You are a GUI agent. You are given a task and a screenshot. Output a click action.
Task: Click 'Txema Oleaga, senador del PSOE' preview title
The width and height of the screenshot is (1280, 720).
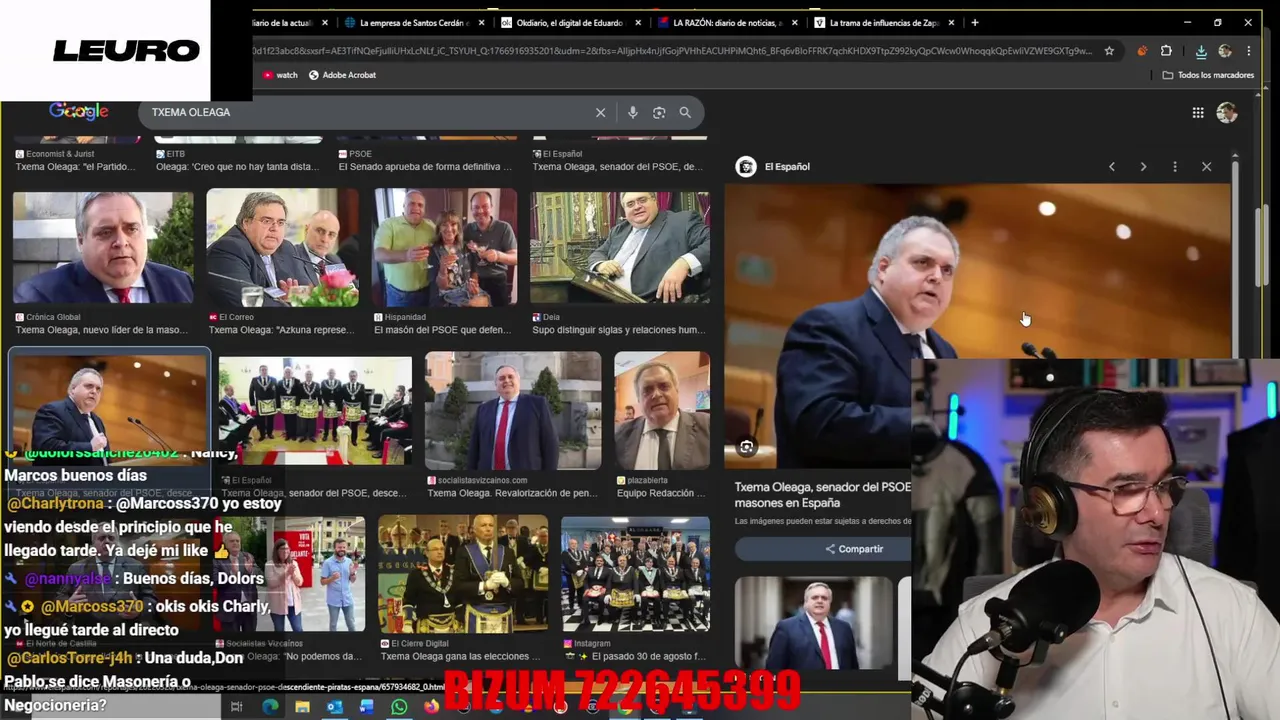pyautogui.click(x=823, y=494)
